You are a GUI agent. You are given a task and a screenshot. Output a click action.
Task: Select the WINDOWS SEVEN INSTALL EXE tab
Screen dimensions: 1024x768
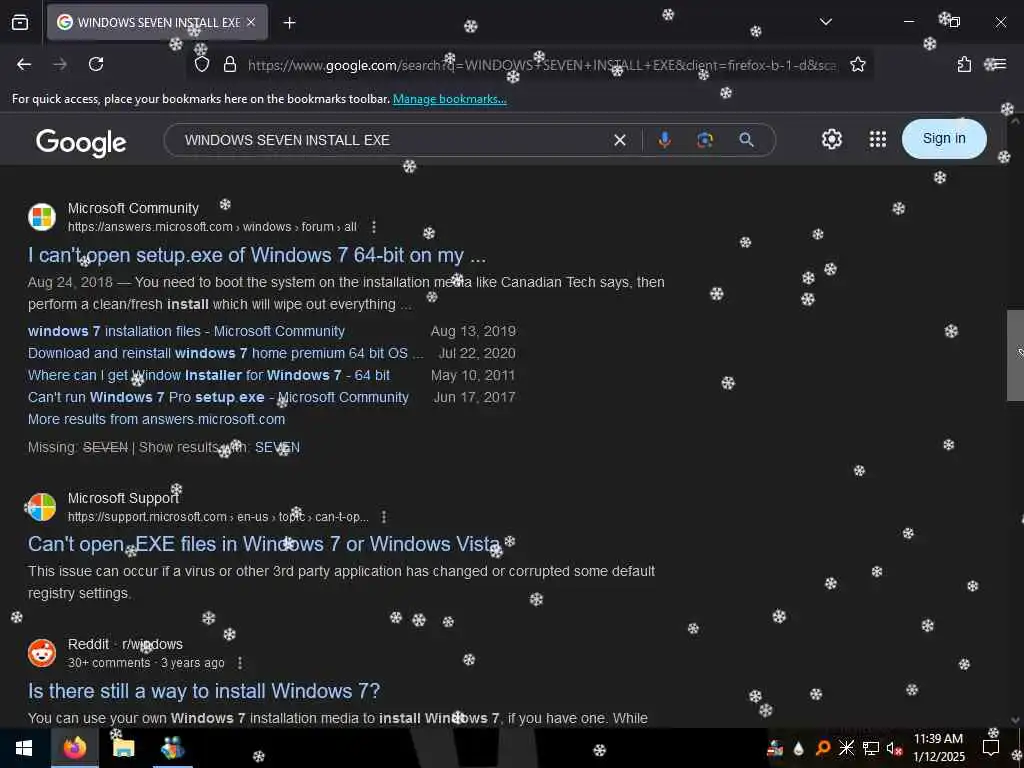(x=157, y=23)
